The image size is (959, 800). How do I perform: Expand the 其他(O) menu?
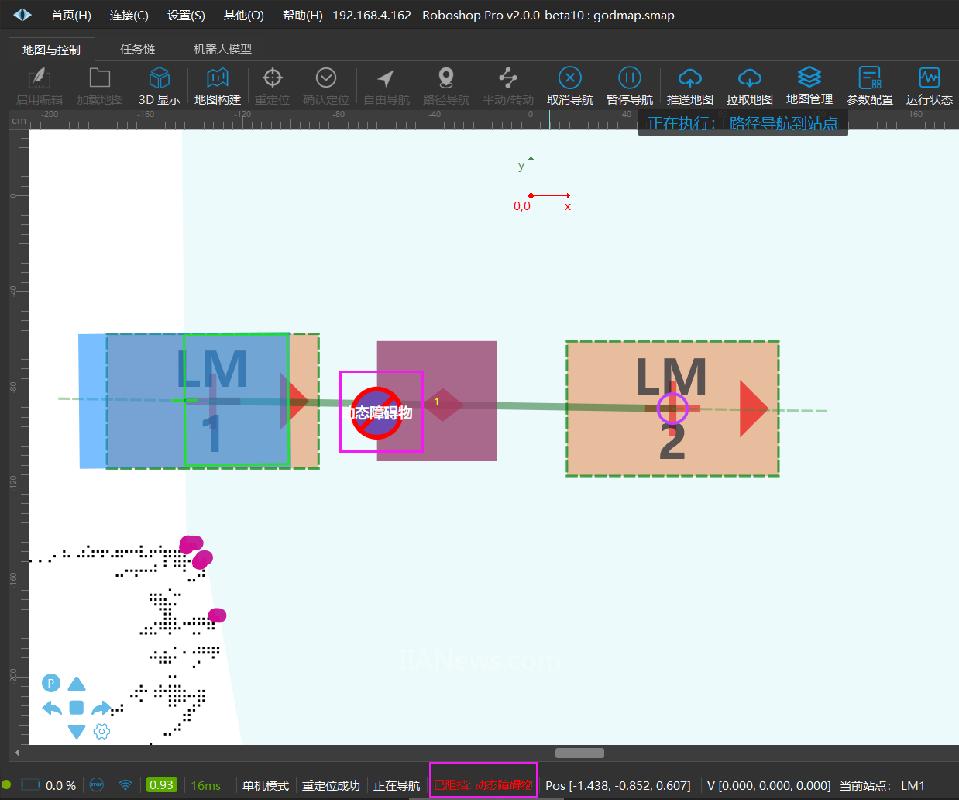[244, 16]
